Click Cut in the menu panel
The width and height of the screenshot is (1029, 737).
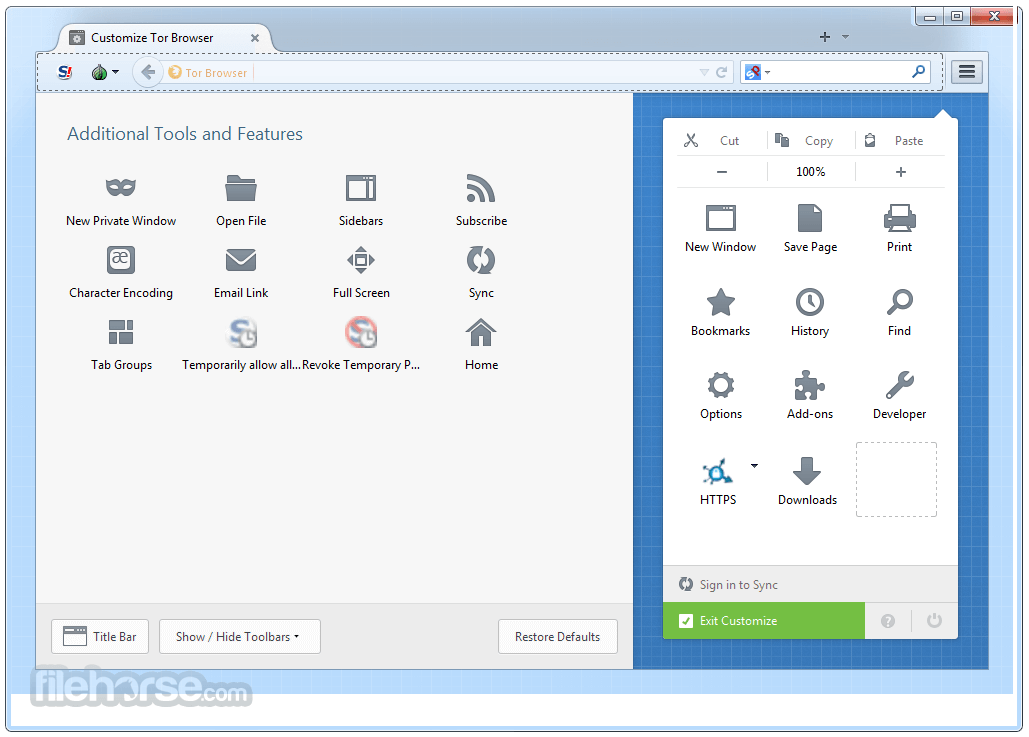722,140
